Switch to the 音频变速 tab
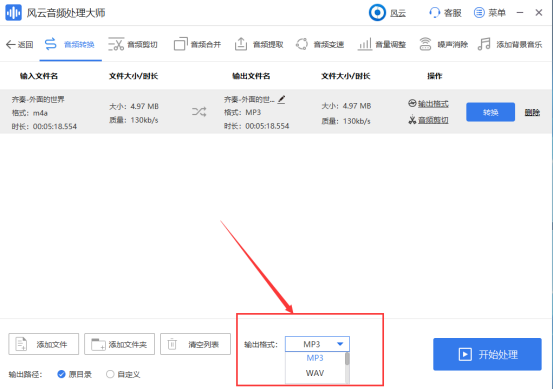This screenshot has height=389, width=554. click(320, 45)
